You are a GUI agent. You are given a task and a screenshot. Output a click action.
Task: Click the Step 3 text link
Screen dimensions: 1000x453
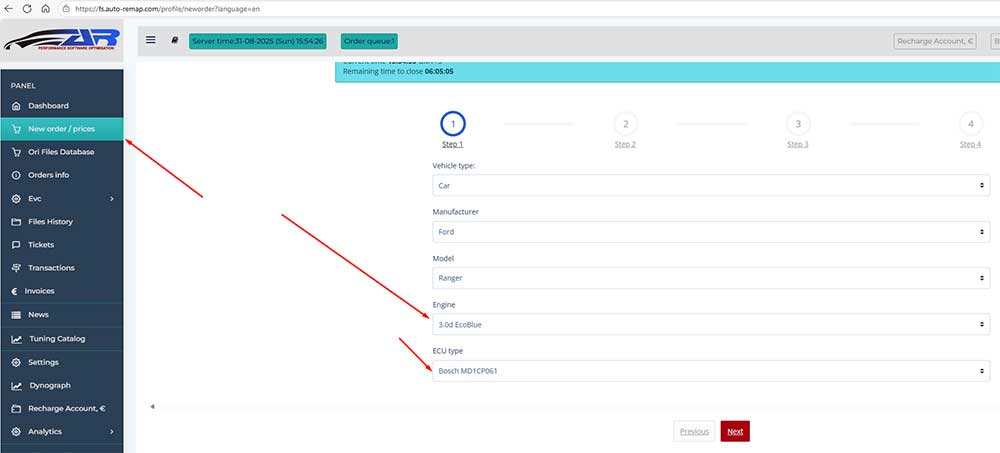point(798,144)
